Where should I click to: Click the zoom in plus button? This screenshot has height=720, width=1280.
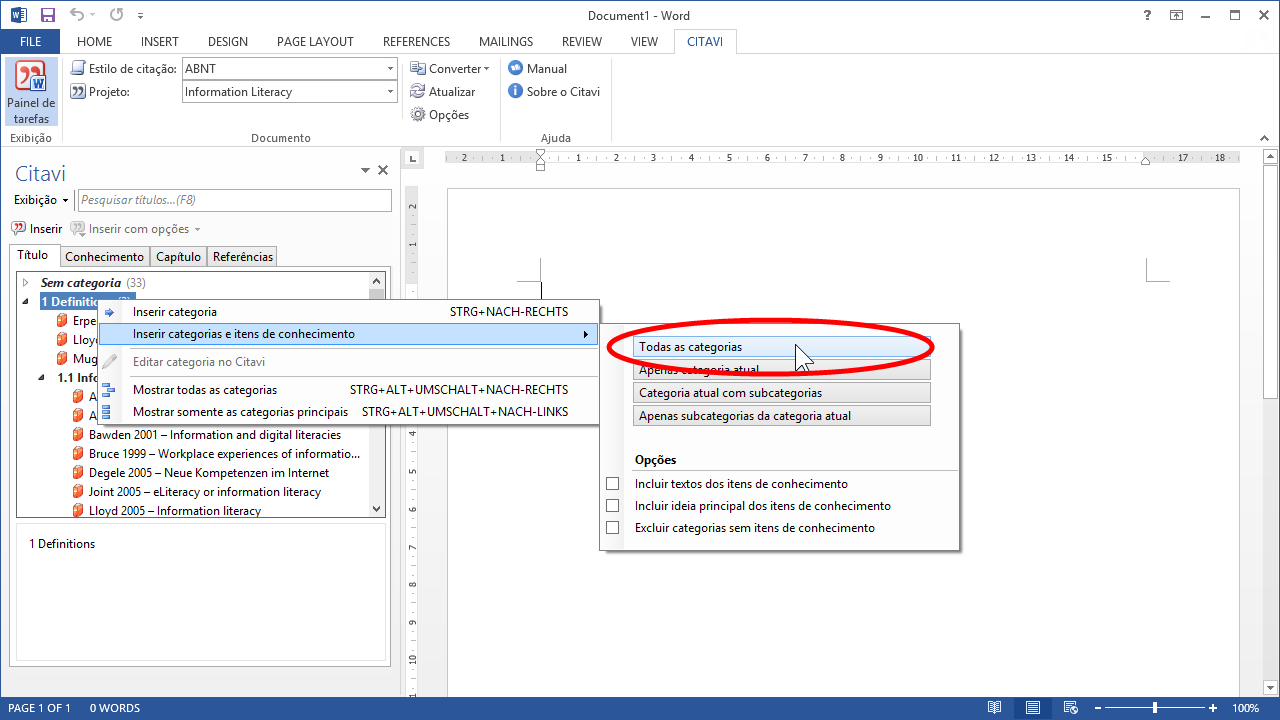click(1212, 708)
